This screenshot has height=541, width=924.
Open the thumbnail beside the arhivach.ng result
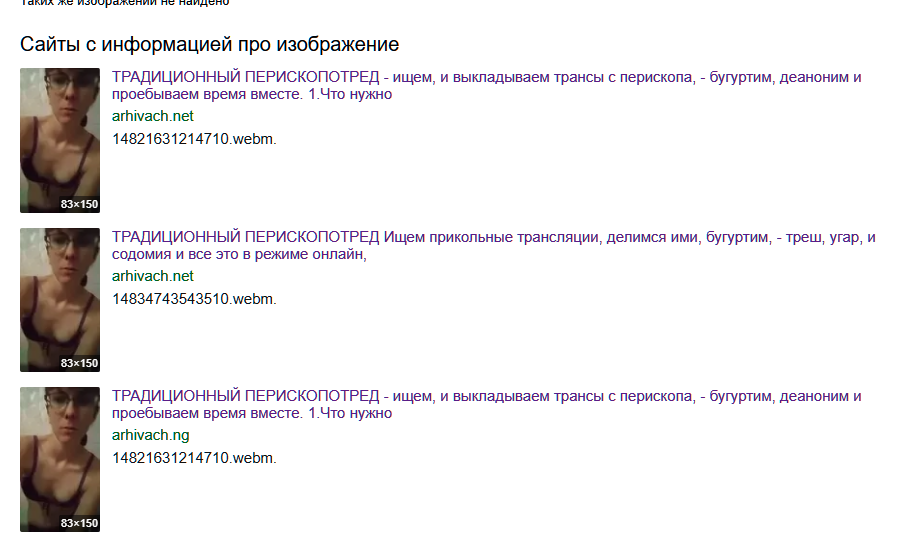tap(60, 460)
